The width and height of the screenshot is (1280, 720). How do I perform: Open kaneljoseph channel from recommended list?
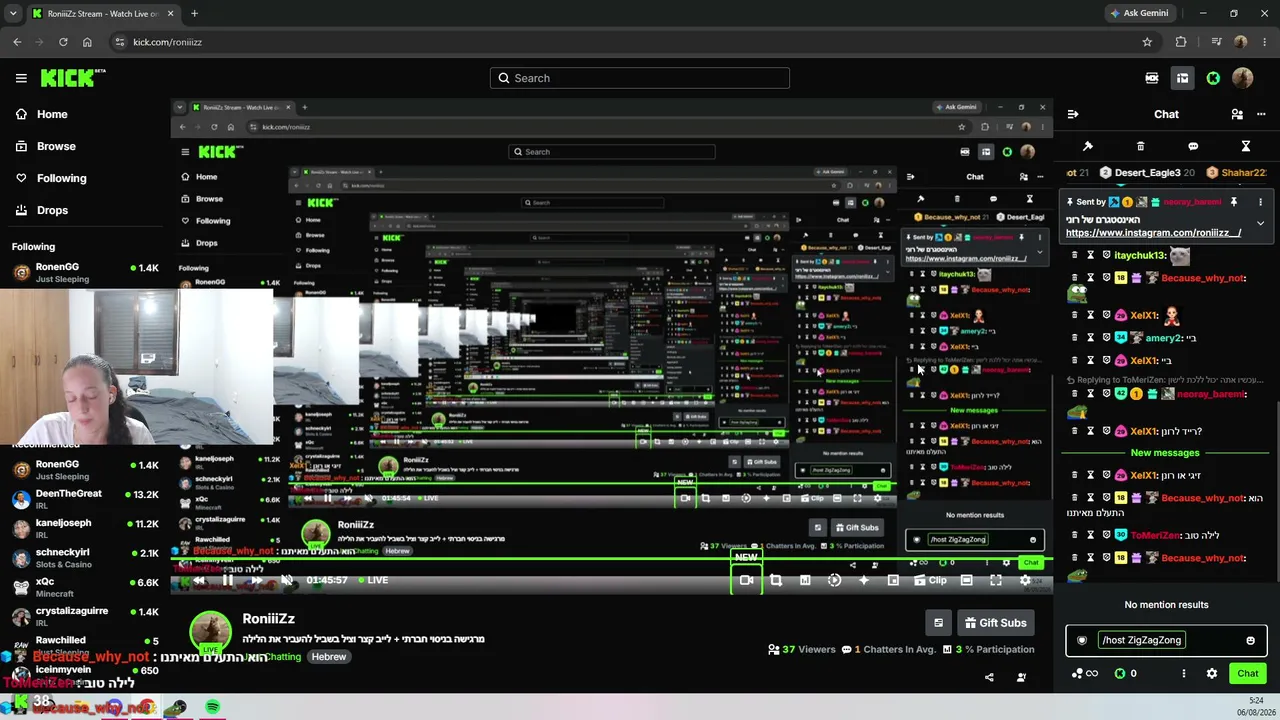pos(85,529)
